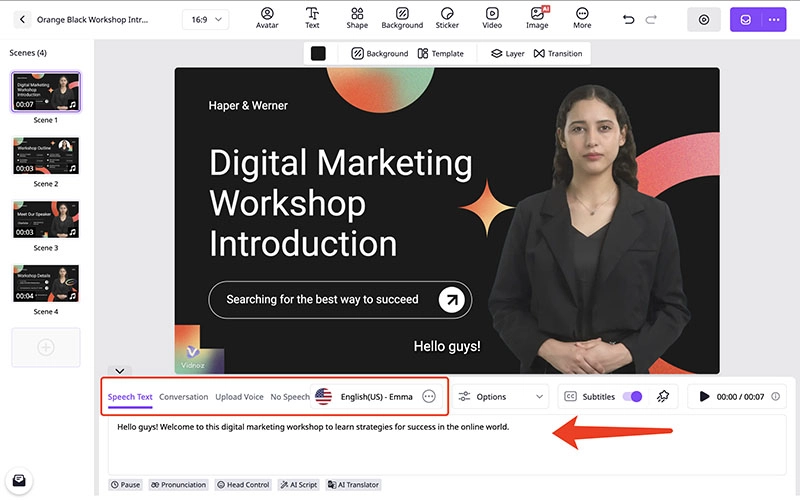The height and width of the screenshot is (500, 800).
Task: Open the Shape tool
Action: pos(357,18)
